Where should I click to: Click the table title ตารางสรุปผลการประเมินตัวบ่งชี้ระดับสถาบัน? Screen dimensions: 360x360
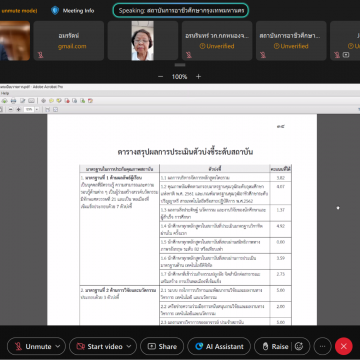coord(185,152)
